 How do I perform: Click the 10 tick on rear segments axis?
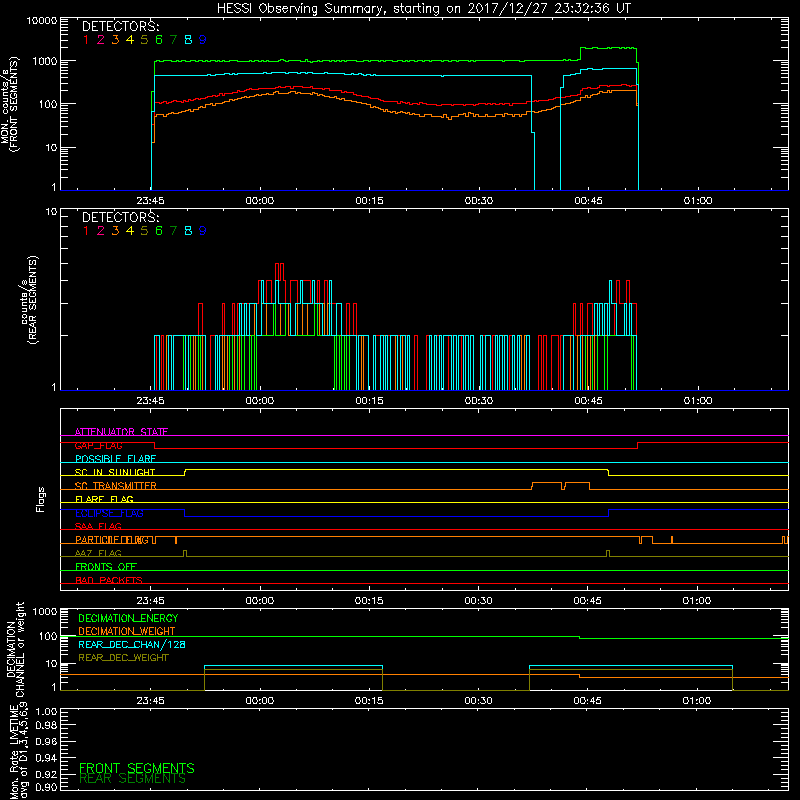[x=52, y=212]
